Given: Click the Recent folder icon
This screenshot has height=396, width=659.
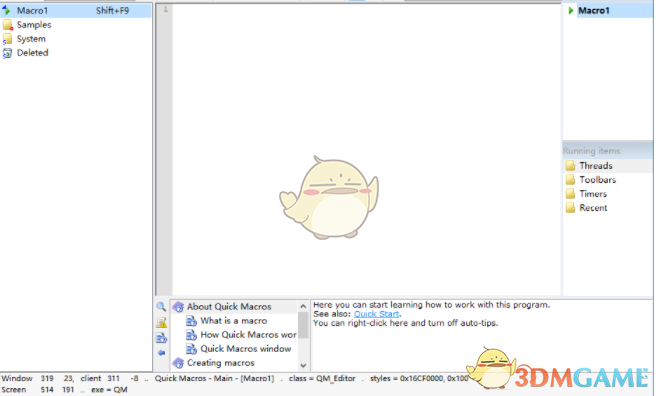Looking at the screenshot, I should [x=570, y=208].
